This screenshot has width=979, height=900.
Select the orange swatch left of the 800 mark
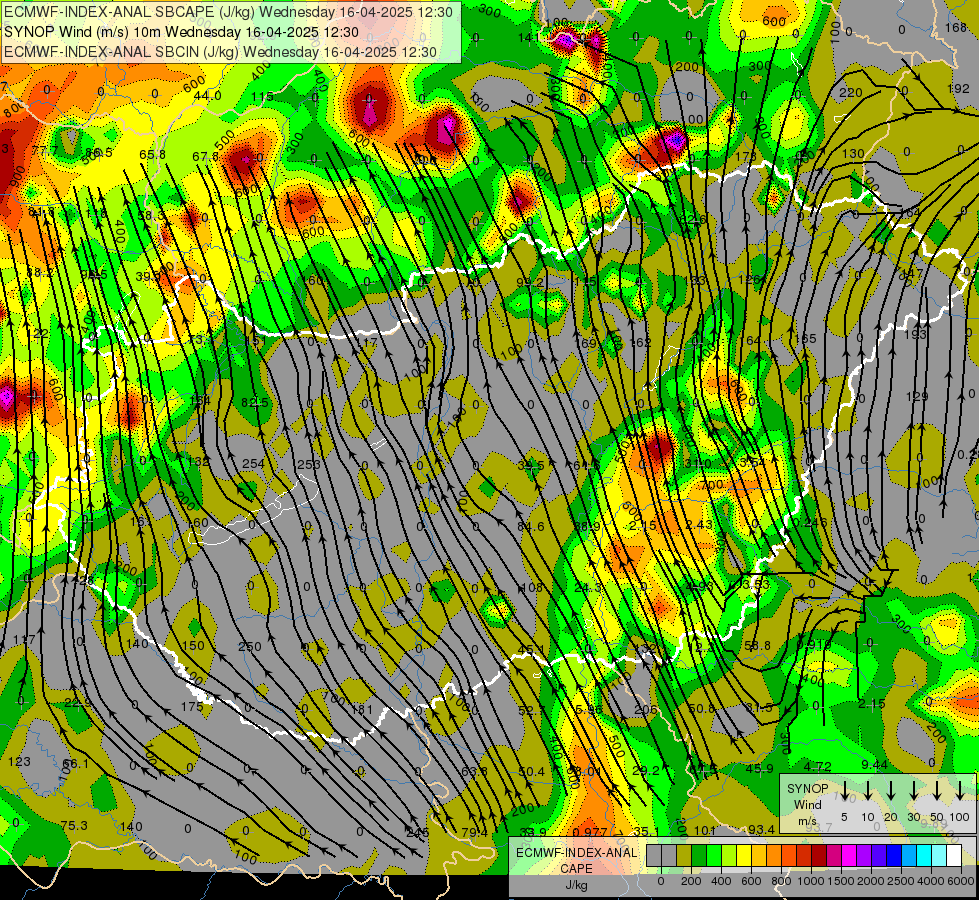click(x=774, y=855)
